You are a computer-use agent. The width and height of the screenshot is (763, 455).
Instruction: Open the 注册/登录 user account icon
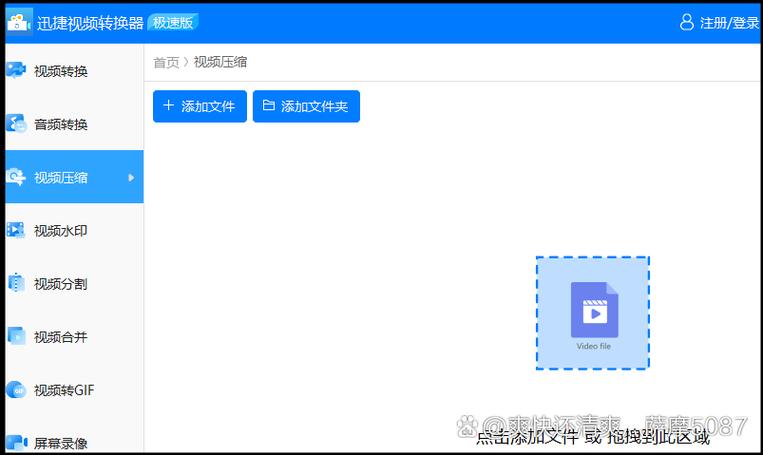[687, 22]
